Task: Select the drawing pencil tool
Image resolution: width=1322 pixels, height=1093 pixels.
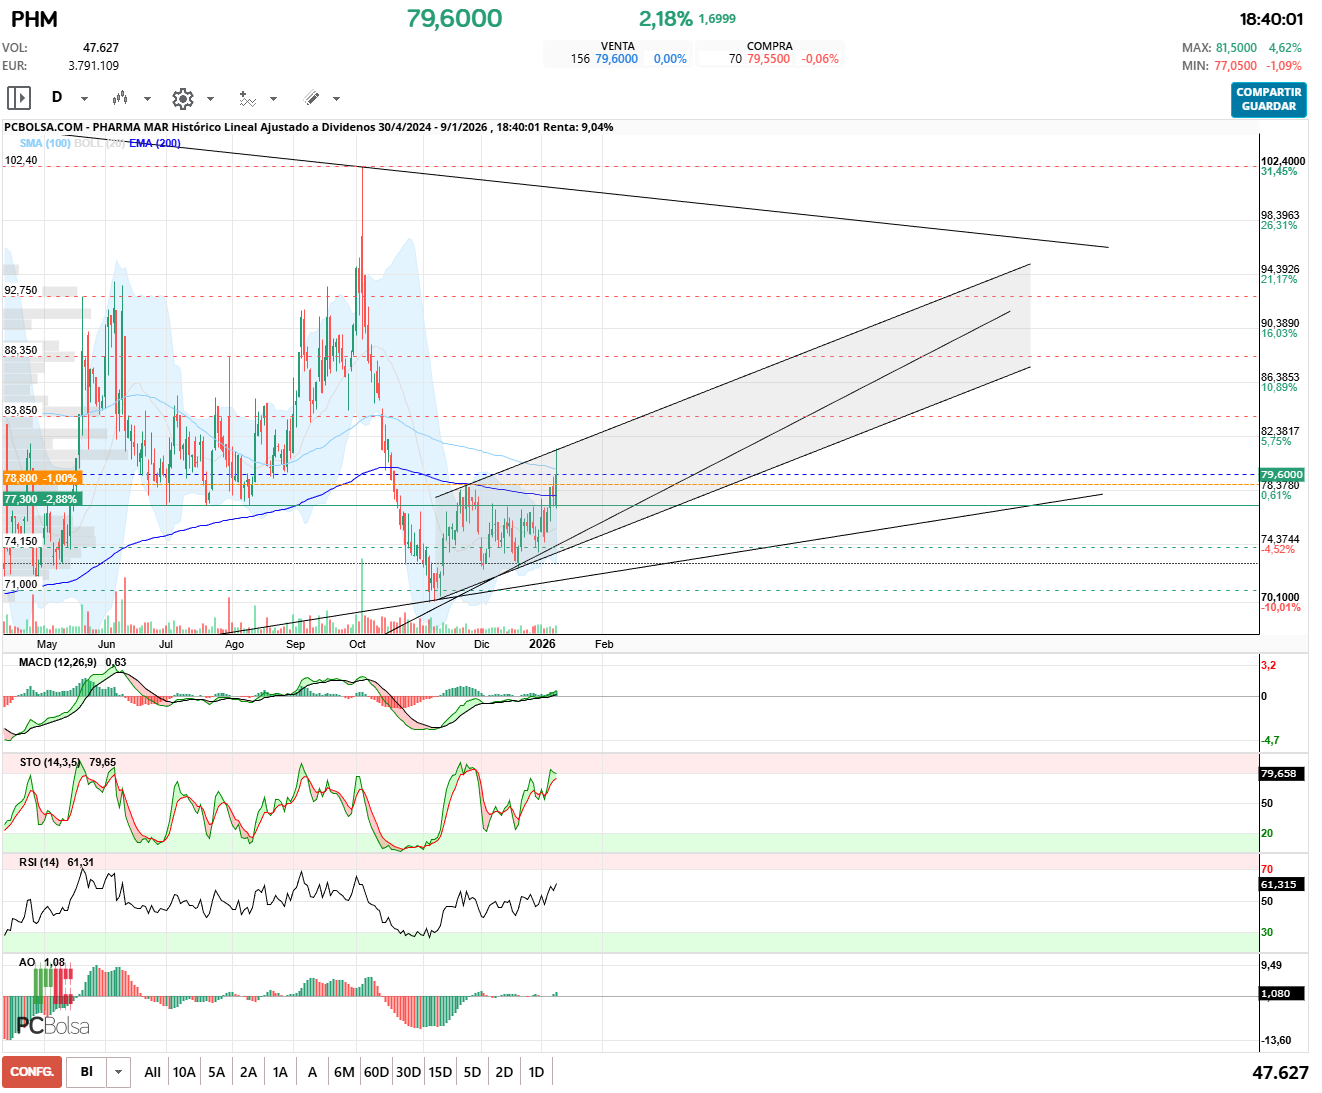Action: pos(311,98)
